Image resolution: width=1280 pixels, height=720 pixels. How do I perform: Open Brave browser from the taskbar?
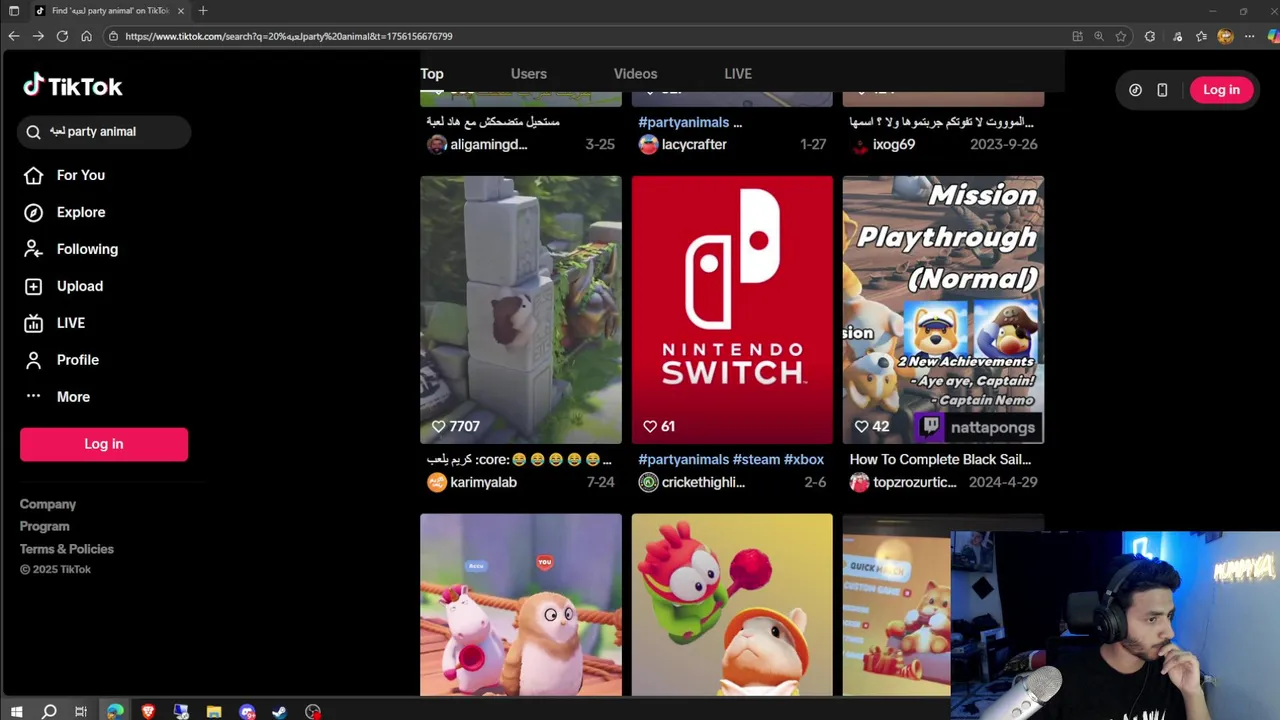point(148,712)
